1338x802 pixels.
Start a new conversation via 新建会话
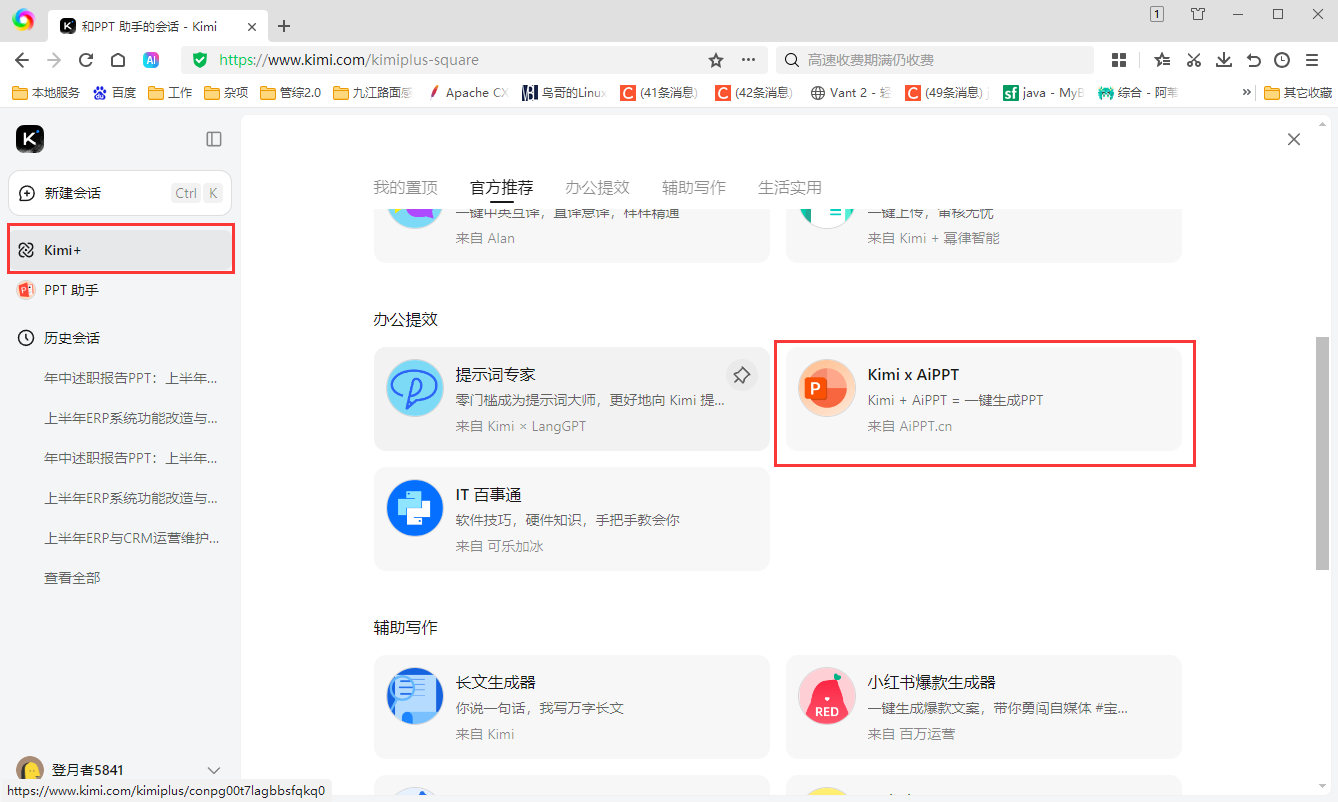120,193
